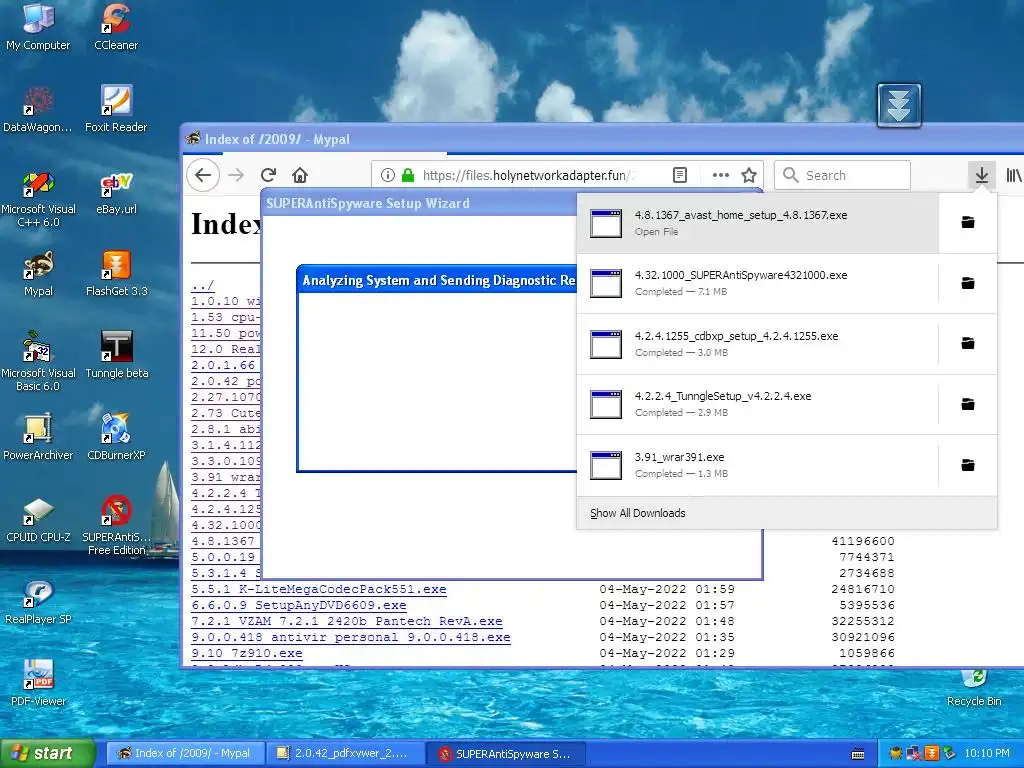Show folder for cdbxp_setup download
The height and width of the screenshot is (768, 1024).
pos(968,344)
